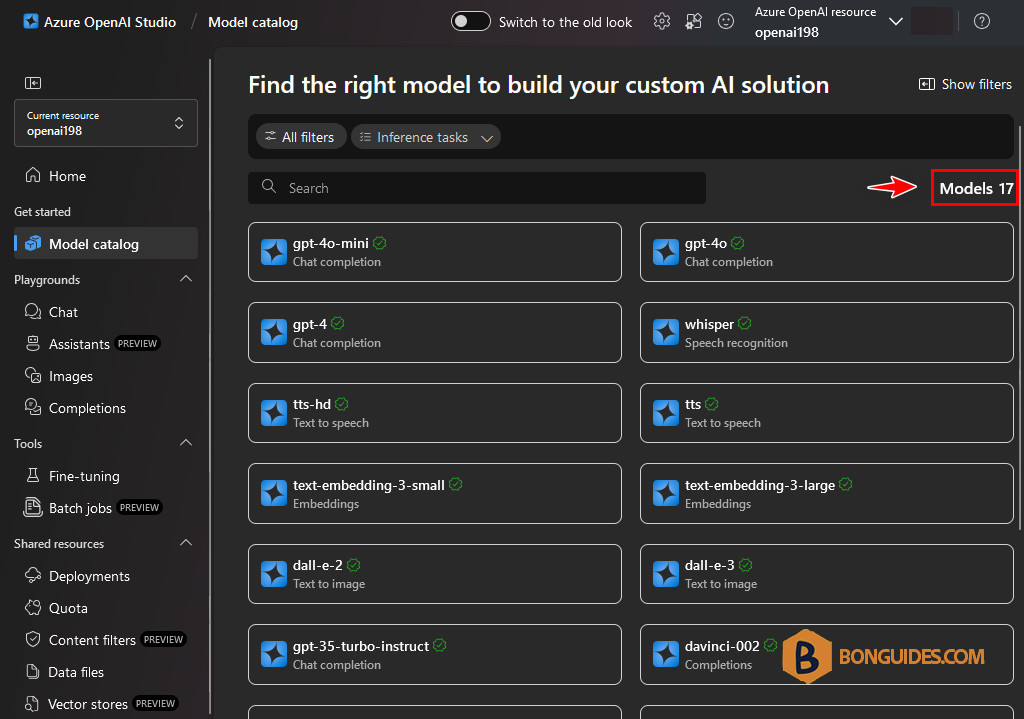Open the Completions playground
The width and height of the screenshot is (1024, 719).
point(106,408)
